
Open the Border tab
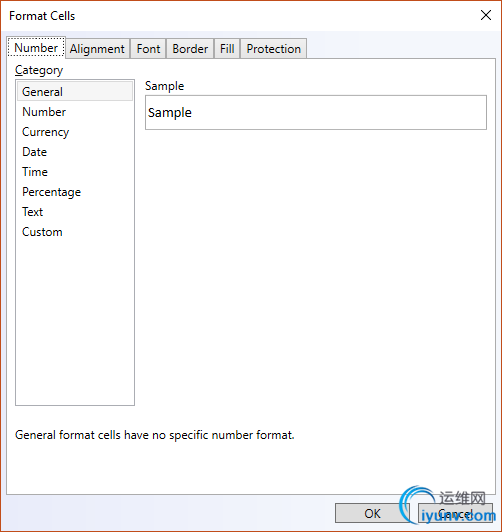[x=190, y=49]
